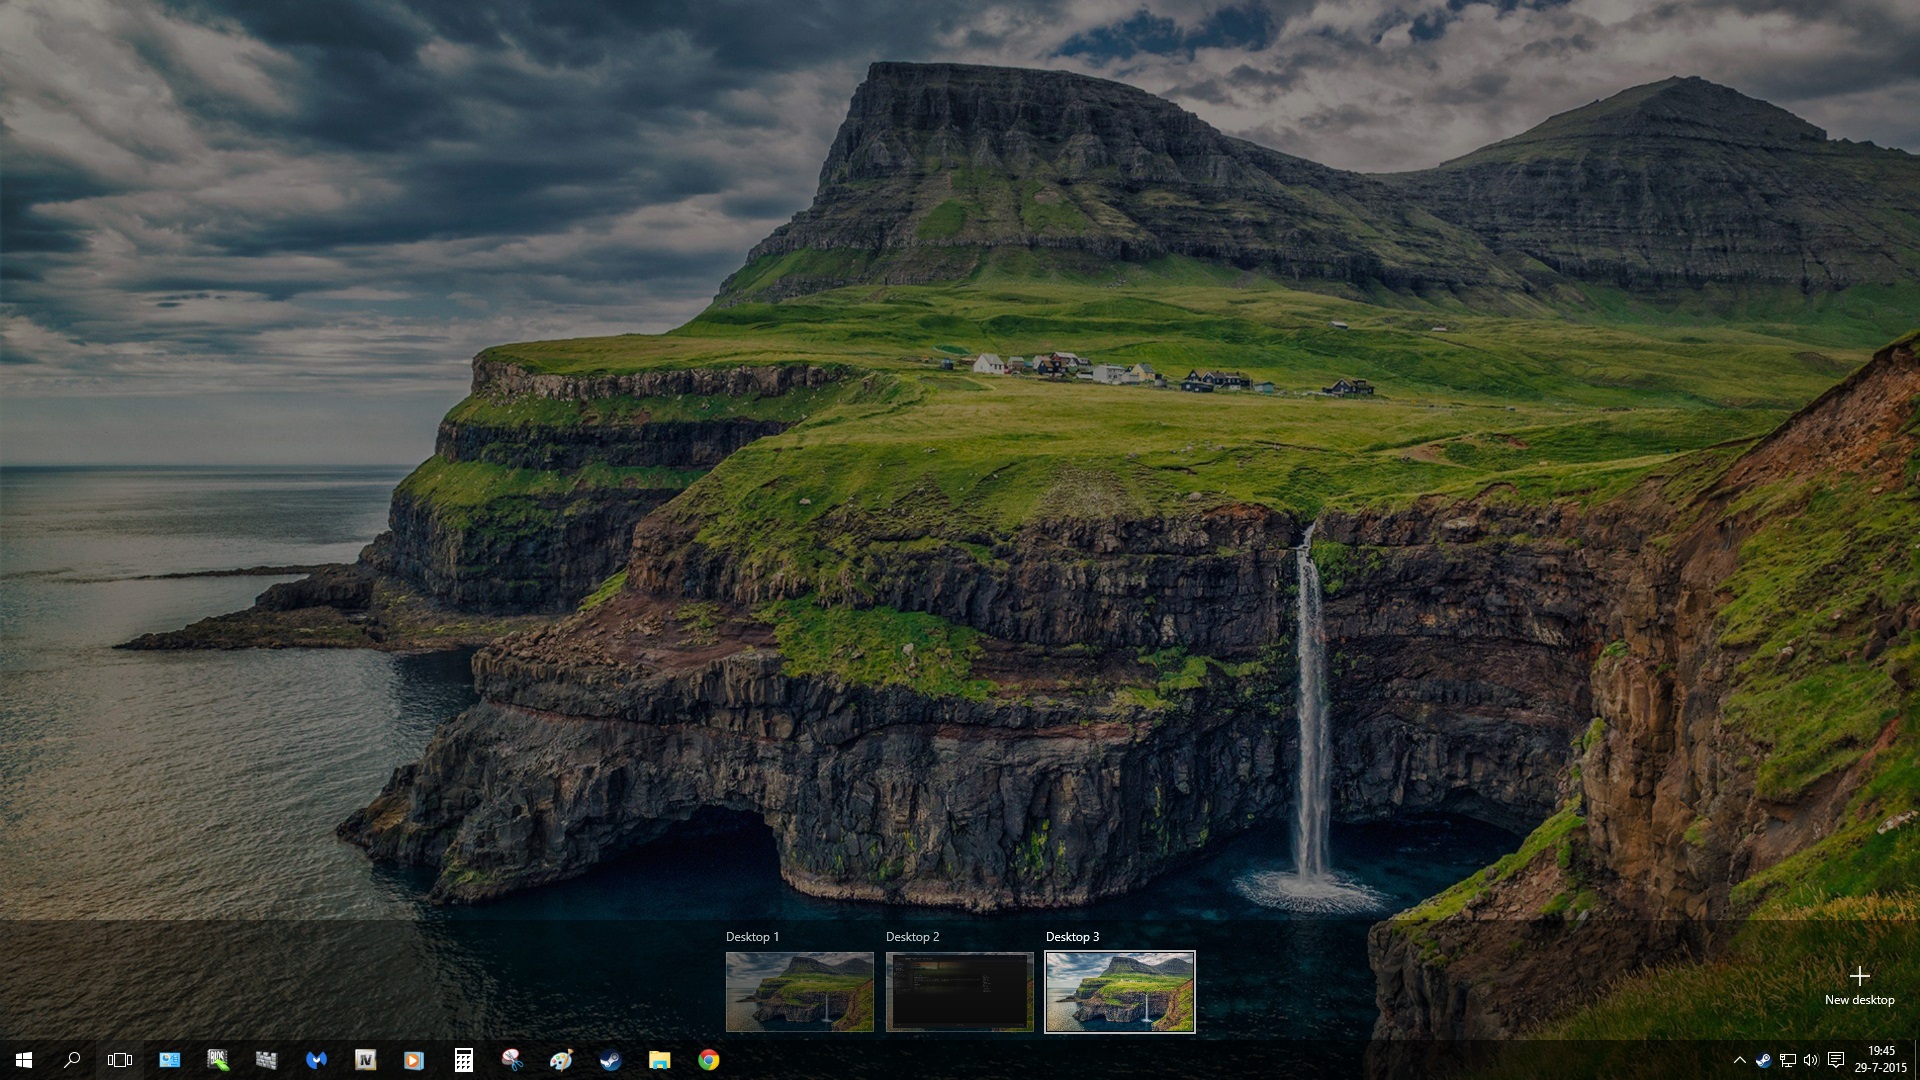Image resolution: width=1920 pixels, height=1080 pixels.
Task: Click the Desktop 3 label
Action: [x=1072, y=937]
